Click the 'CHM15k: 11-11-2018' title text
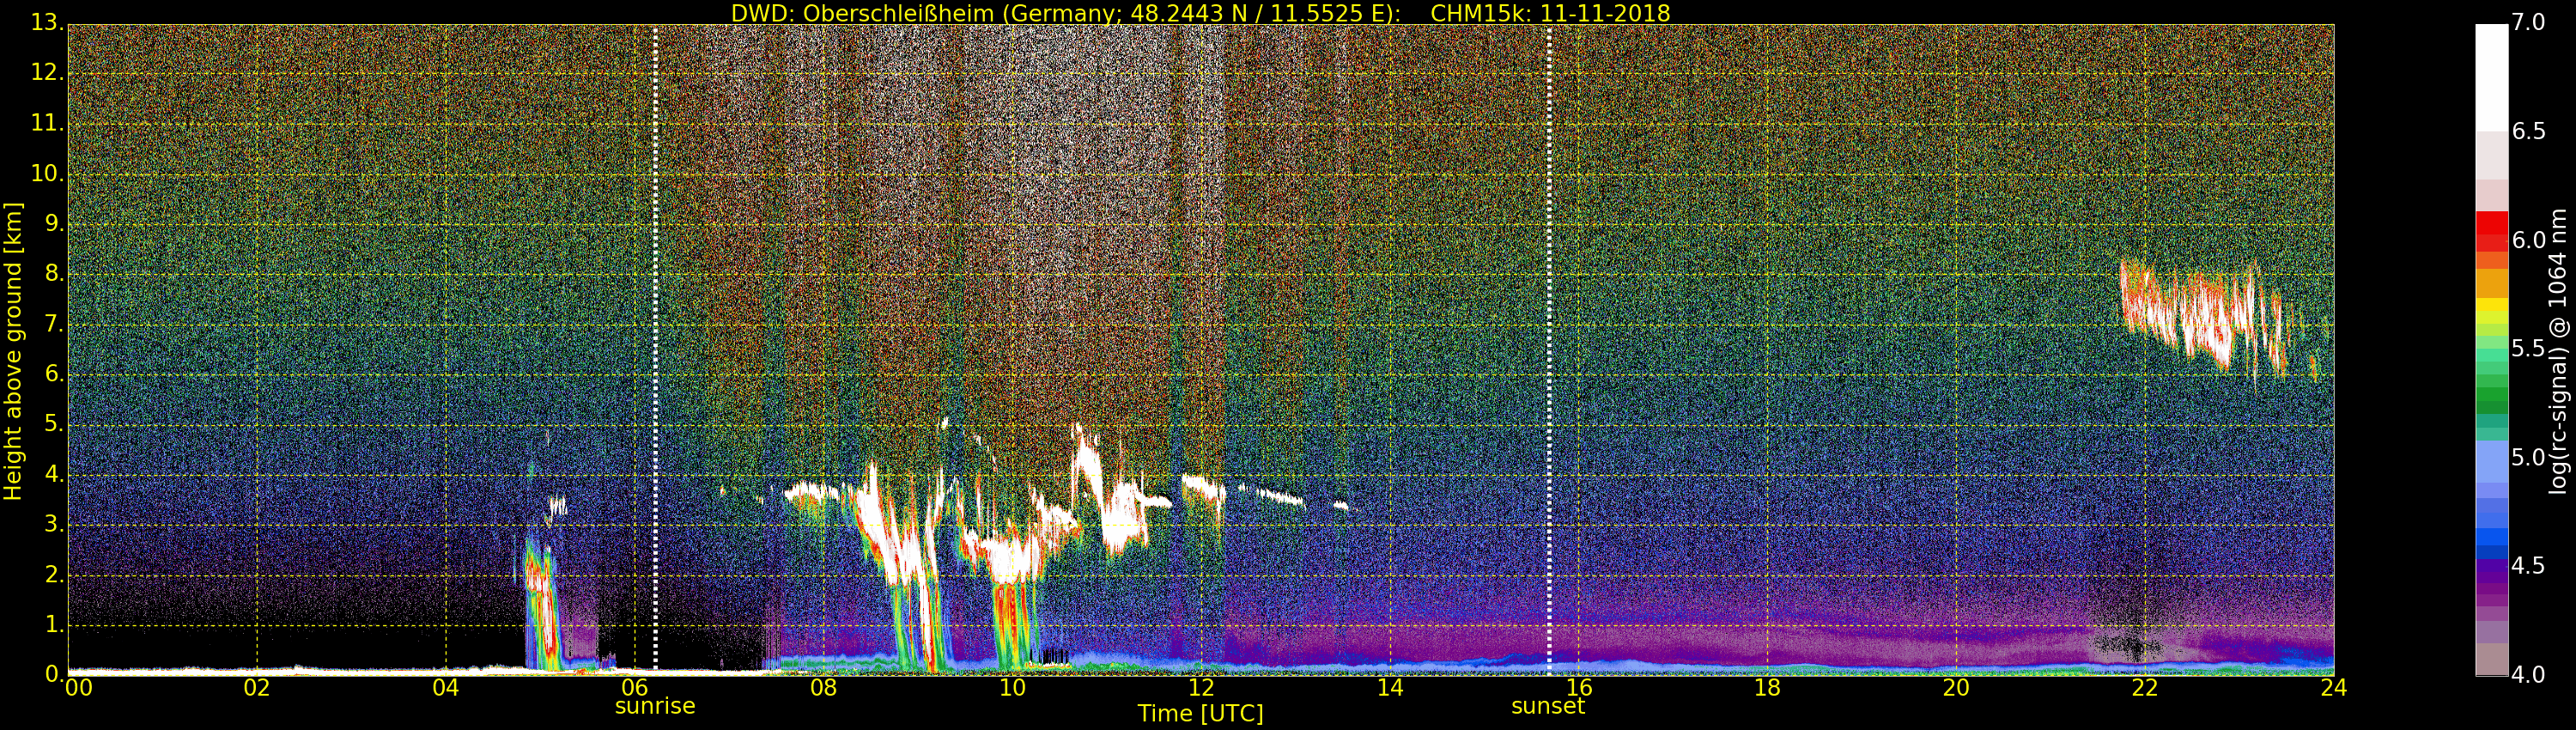This screenshot has height=730, width=2576. pyautogui.click(x=1550, y=13)
